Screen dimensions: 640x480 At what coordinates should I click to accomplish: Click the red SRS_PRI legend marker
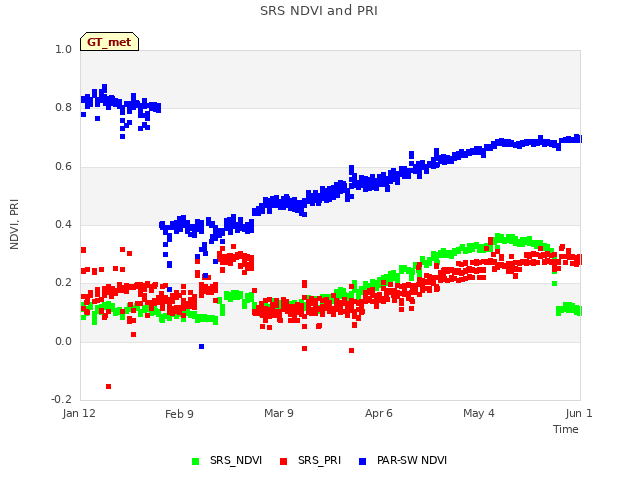(x=283, y=461)
